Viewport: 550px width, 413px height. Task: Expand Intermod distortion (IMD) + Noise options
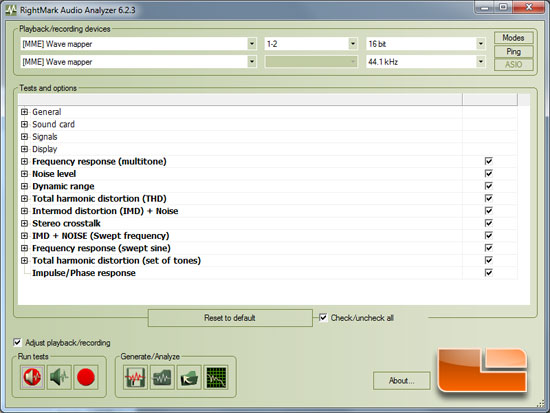[x=24, y=211]
